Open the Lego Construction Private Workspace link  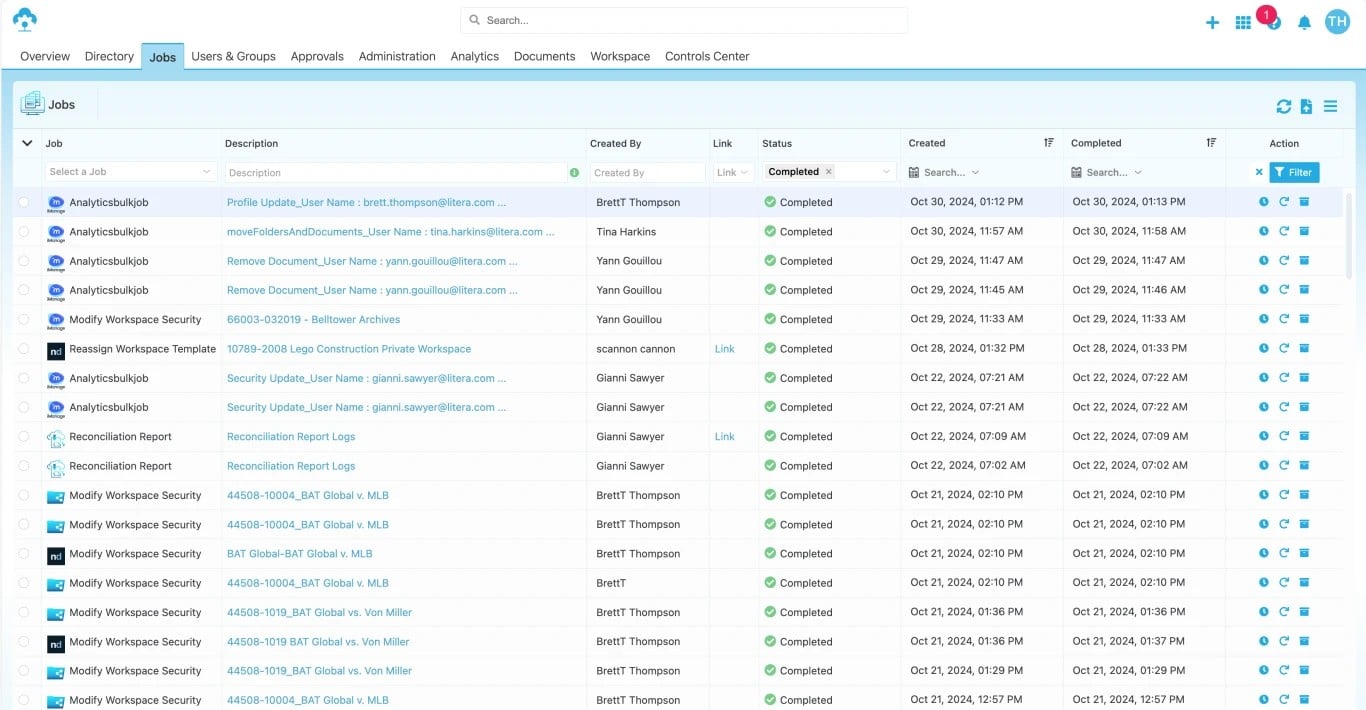tap(348, 349)
